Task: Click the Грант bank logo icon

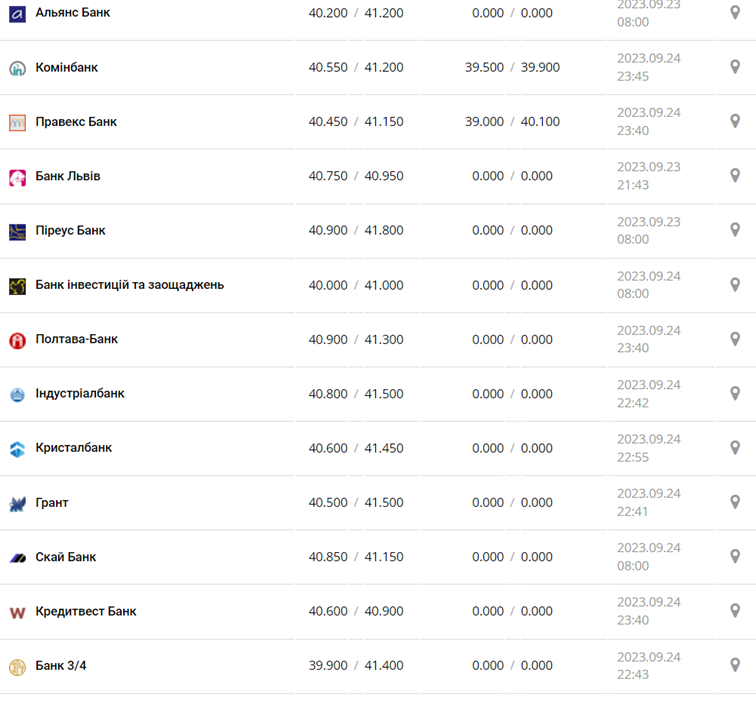Action: [17, 504]
